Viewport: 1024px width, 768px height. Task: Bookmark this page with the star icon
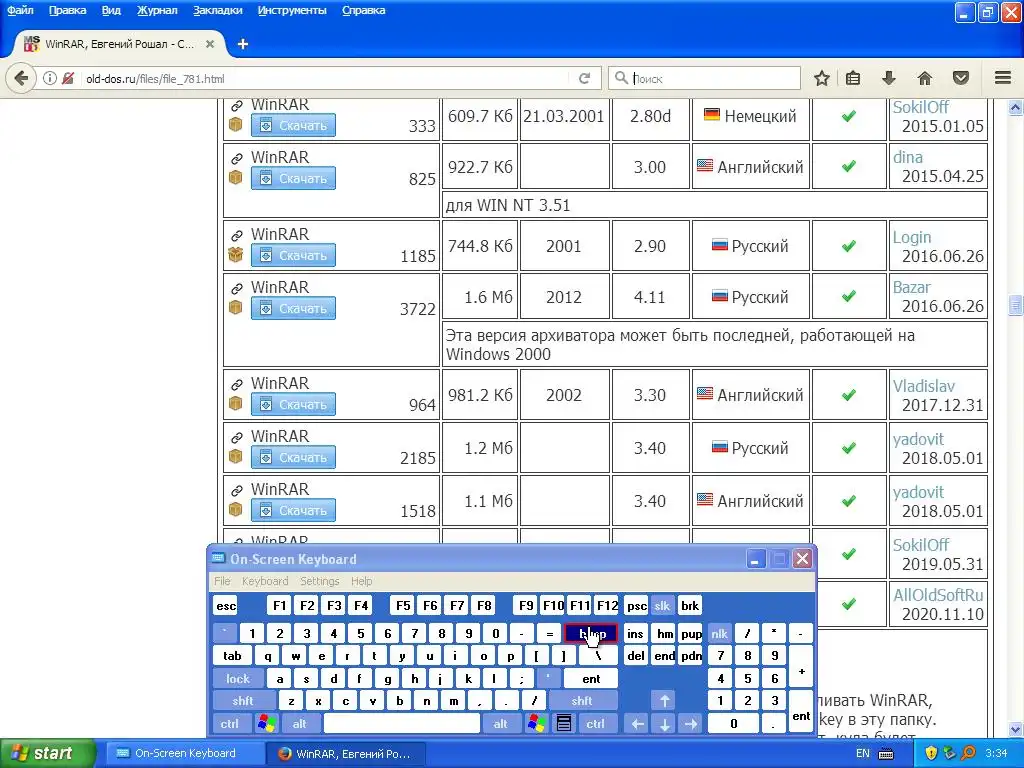(822, 78)
